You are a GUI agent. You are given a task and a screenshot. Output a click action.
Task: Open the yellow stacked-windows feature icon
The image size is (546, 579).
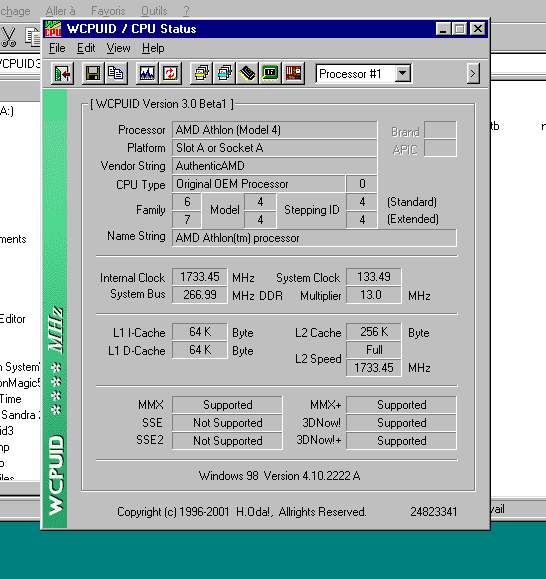pos(201,74)
